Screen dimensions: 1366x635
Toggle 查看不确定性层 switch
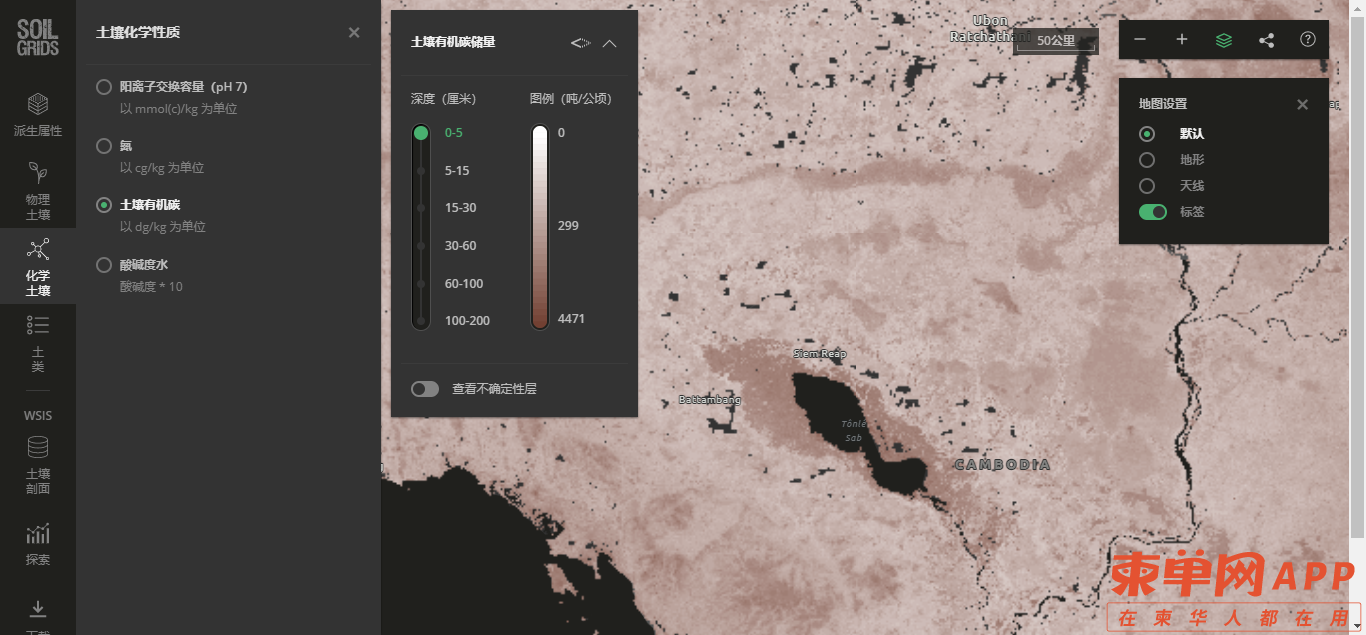pyautogui.click(x=425, y=389)
